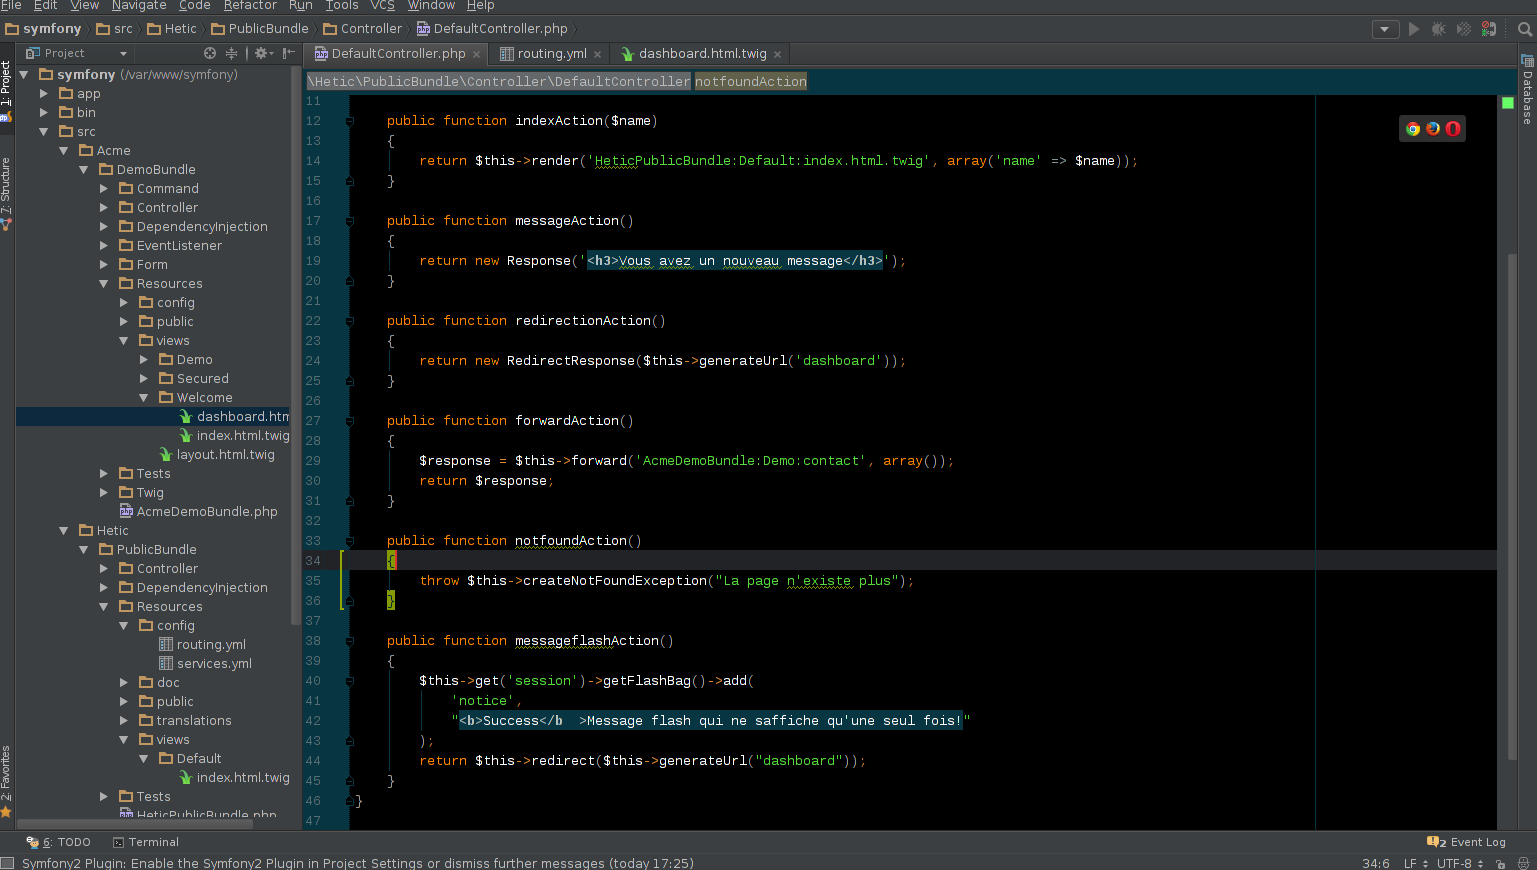The image size is (1537, 870).
Task: Open file in Opera browser icon
Action: [1453, 128]
